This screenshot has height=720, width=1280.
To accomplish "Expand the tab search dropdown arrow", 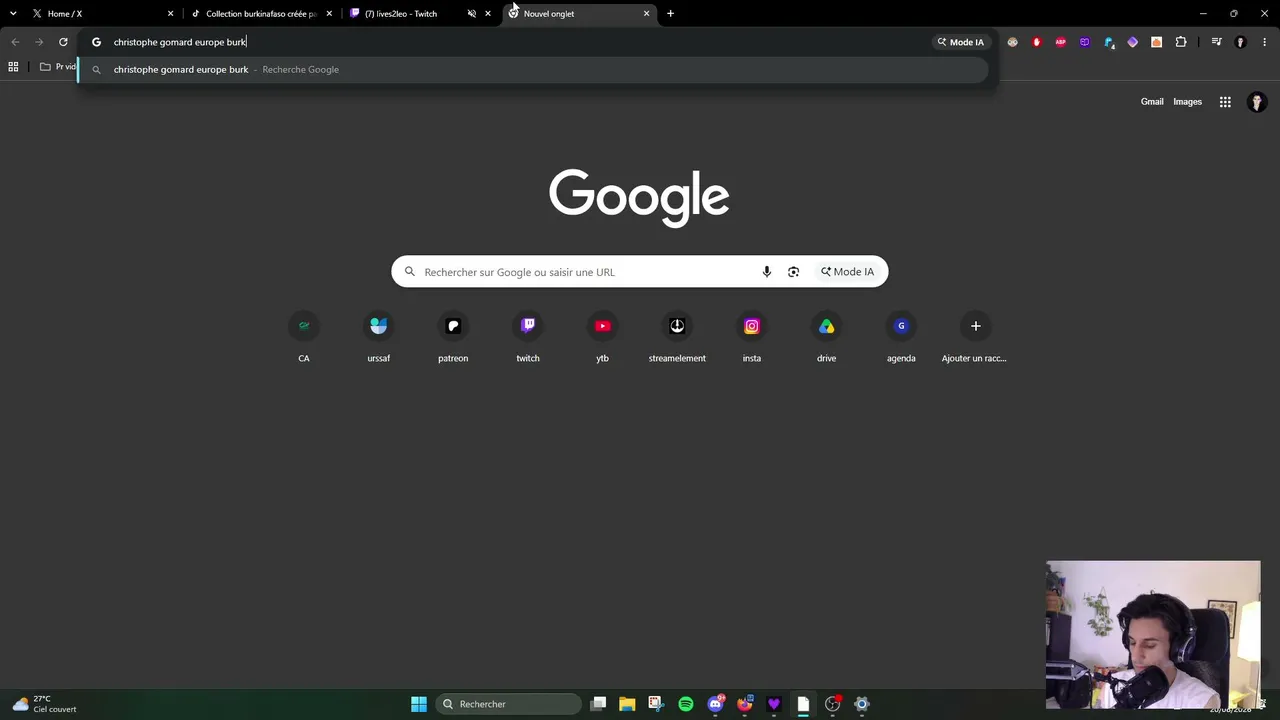I will [x=13, y=14].
